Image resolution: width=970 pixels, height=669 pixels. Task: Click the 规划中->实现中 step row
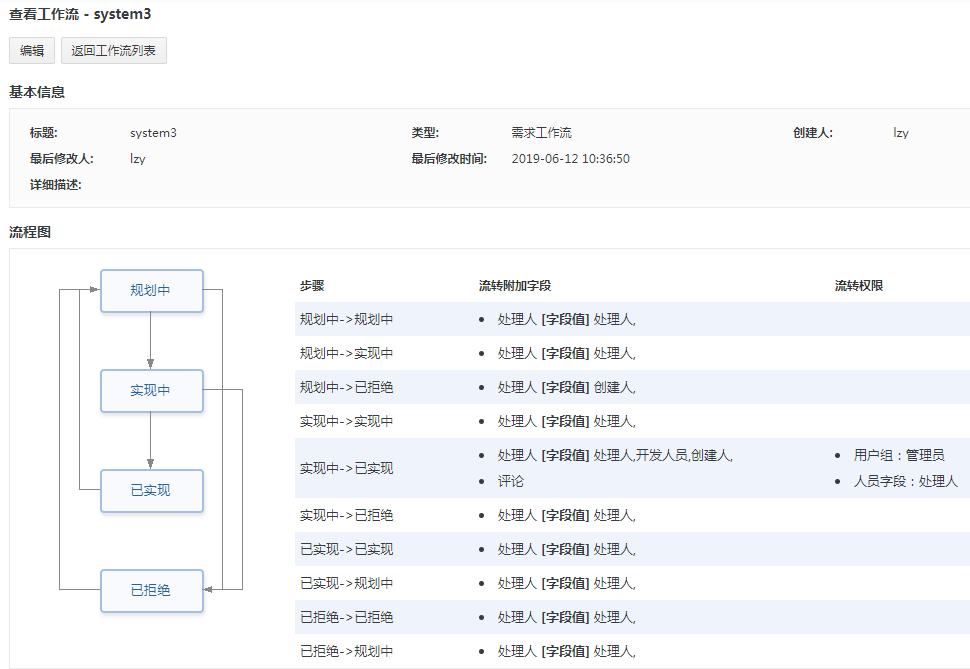click(632, 353)
